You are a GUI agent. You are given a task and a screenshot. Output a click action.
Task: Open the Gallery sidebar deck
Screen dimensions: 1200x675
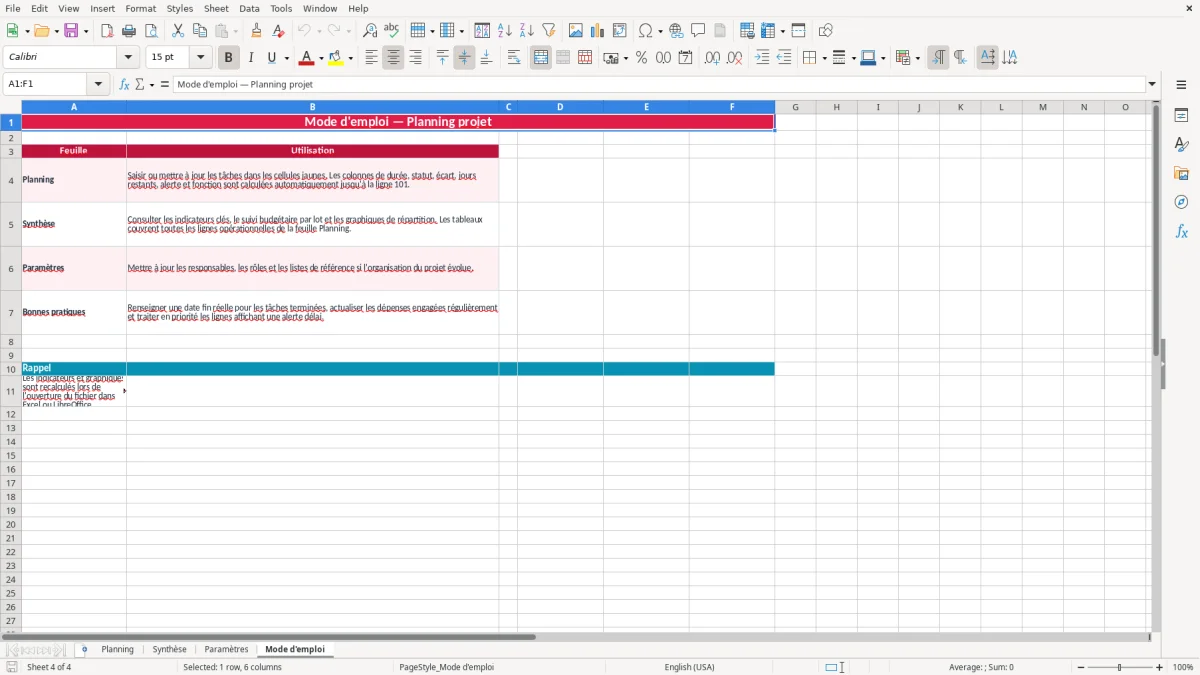[x=1181, y=174]
